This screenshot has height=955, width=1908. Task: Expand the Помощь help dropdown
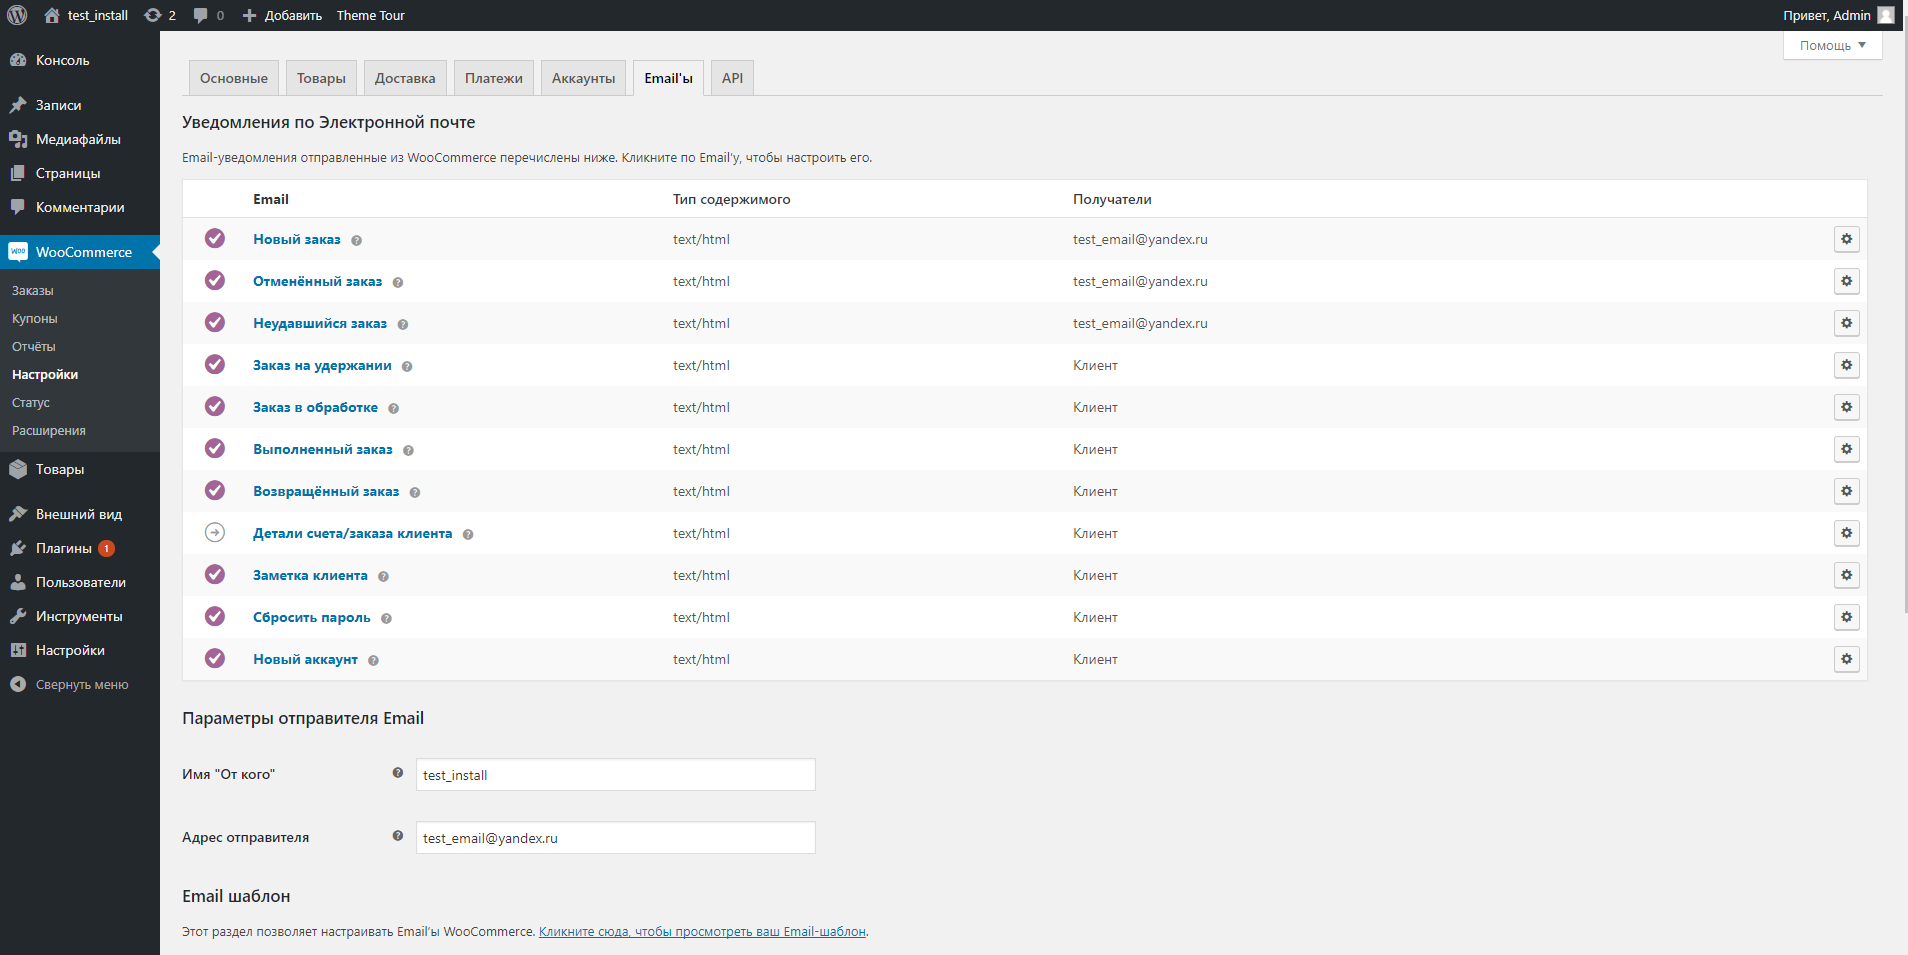point(1832,45)
